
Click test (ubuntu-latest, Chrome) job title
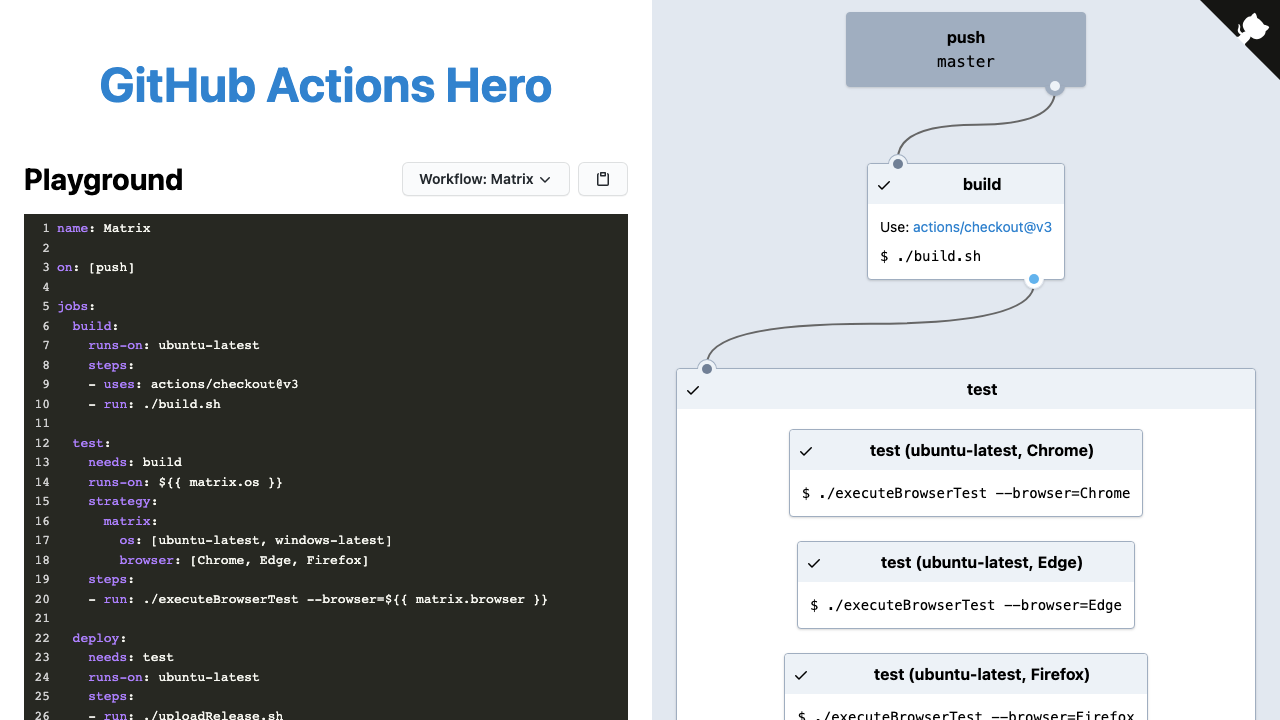(x=982, y=450)
